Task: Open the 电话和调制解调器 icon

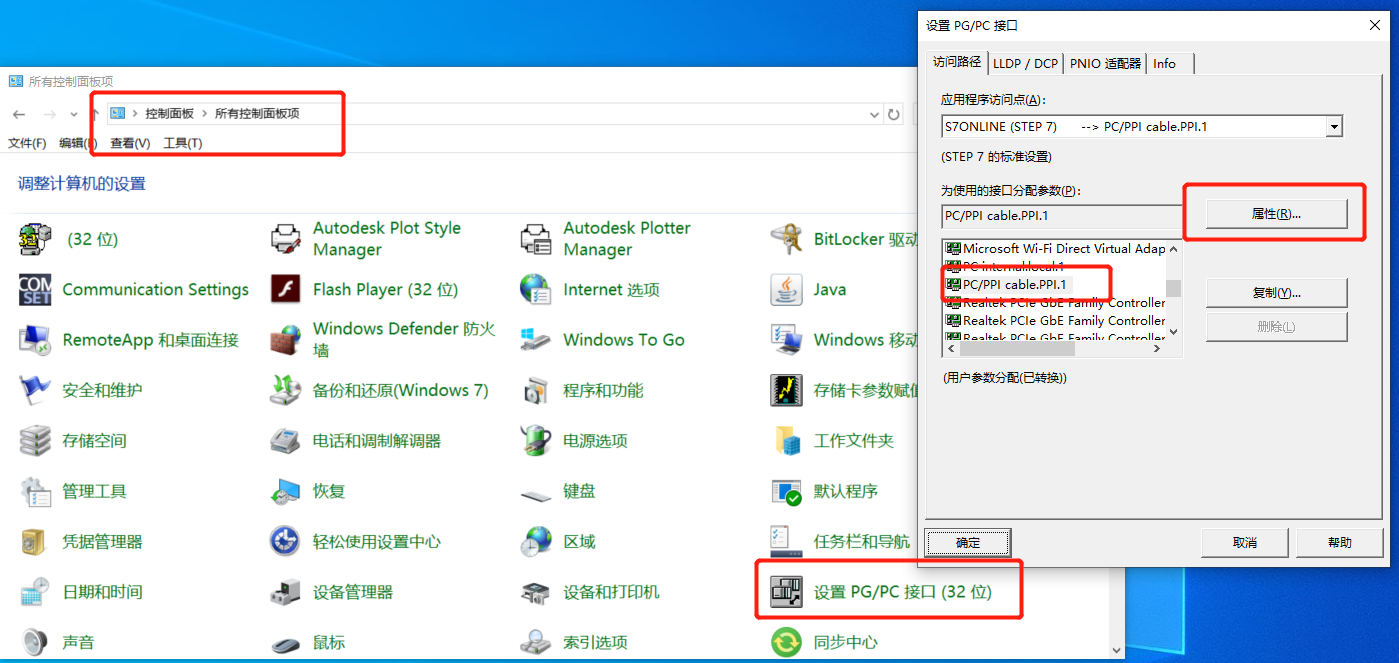Action: tap(286, 441)
